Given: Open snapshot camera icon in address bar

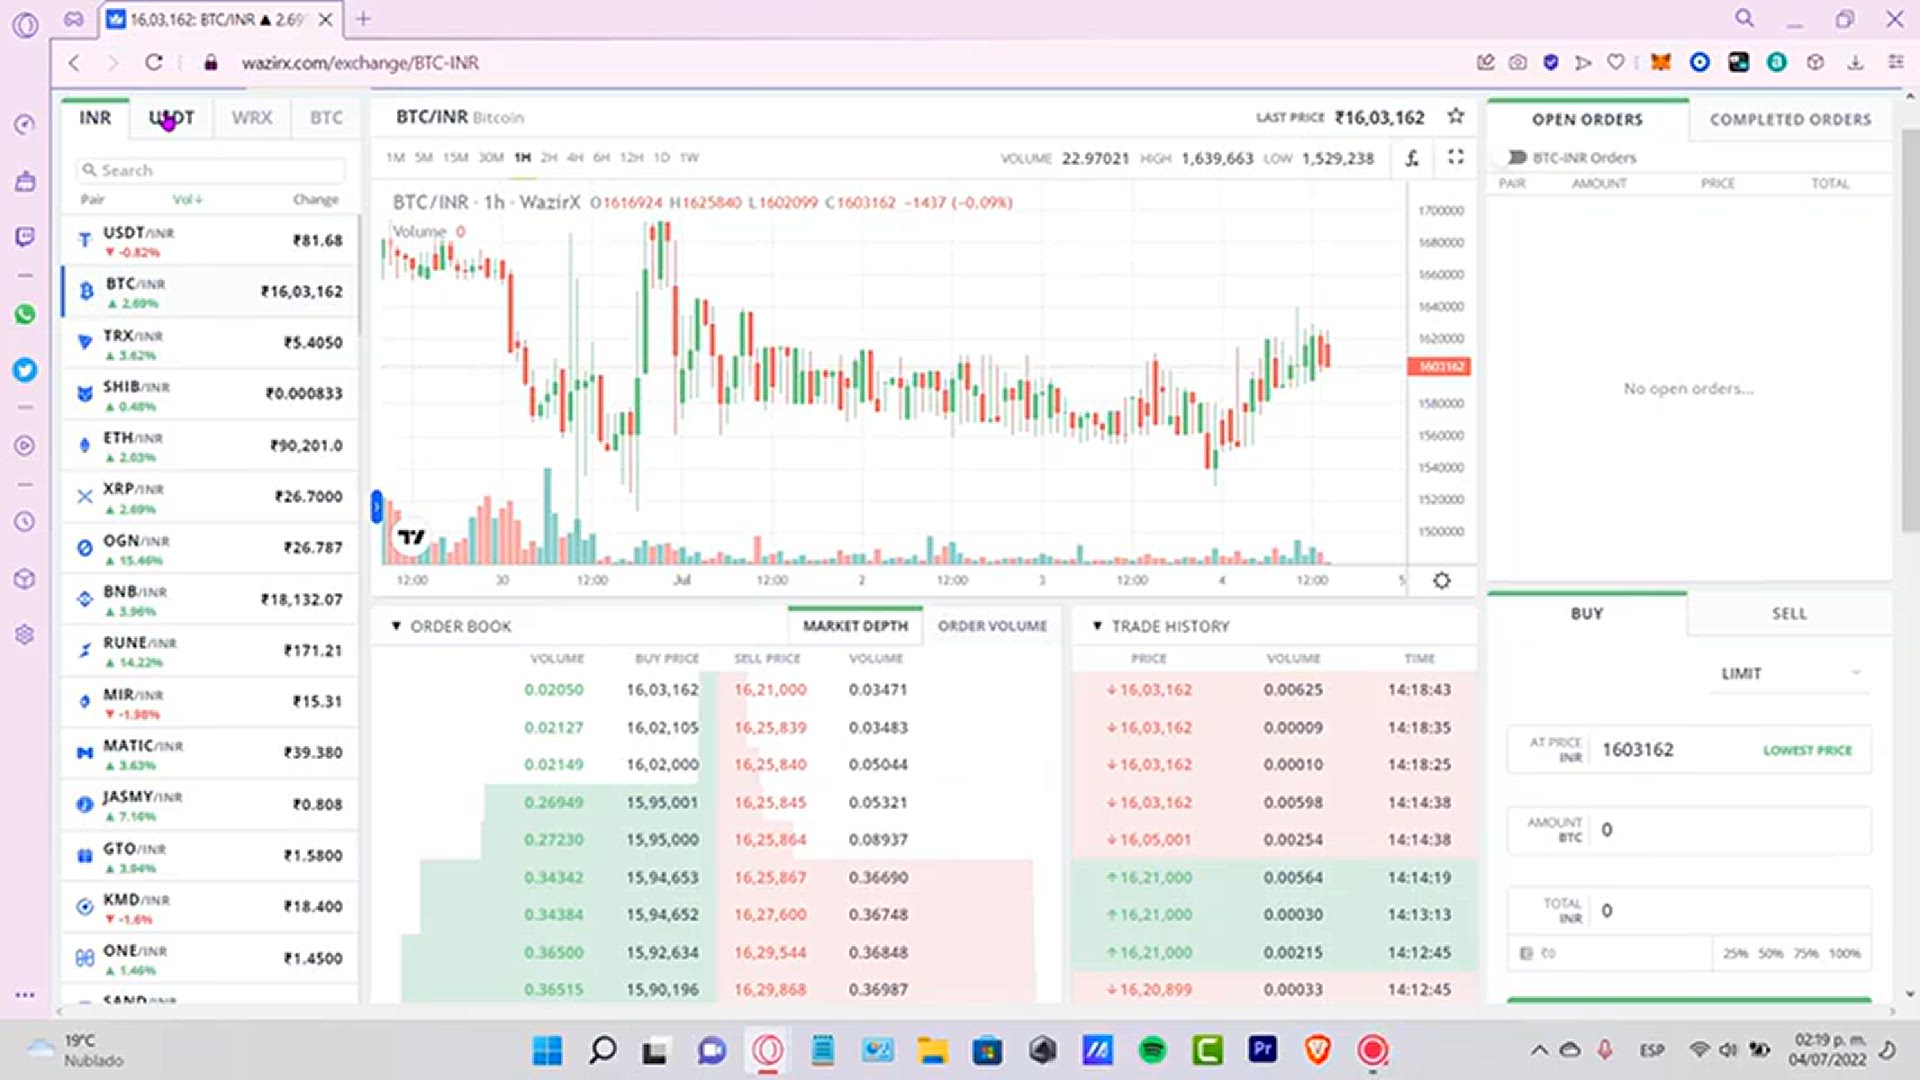Looking at the screenshot, I should [1517, 62].
